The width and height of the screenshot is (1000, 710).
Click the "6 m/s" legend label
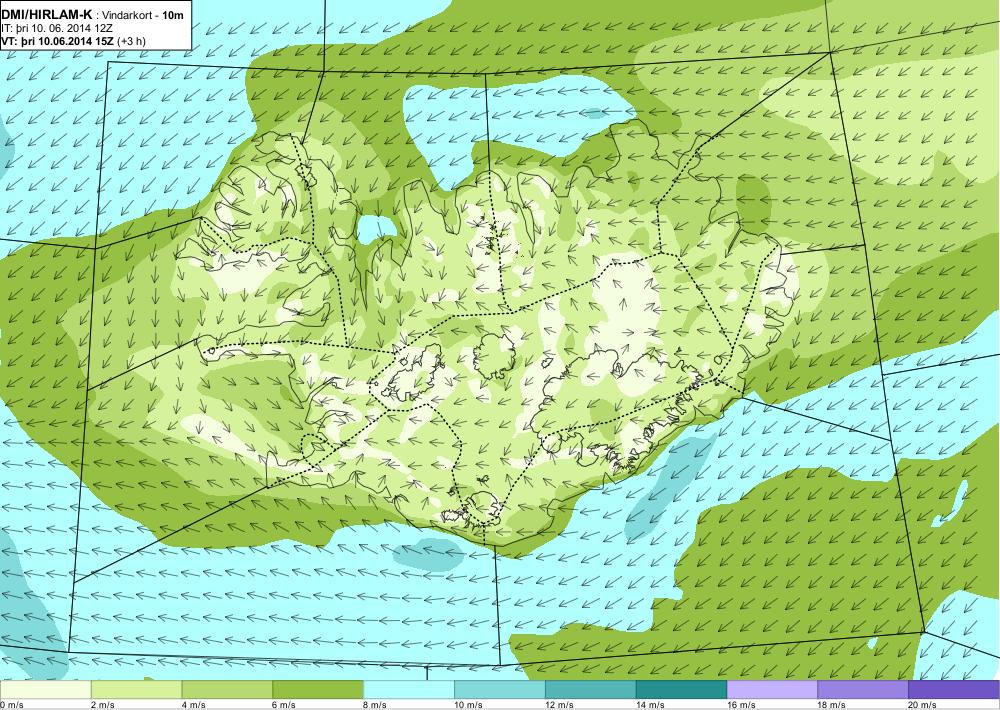[x=285, y=705]
